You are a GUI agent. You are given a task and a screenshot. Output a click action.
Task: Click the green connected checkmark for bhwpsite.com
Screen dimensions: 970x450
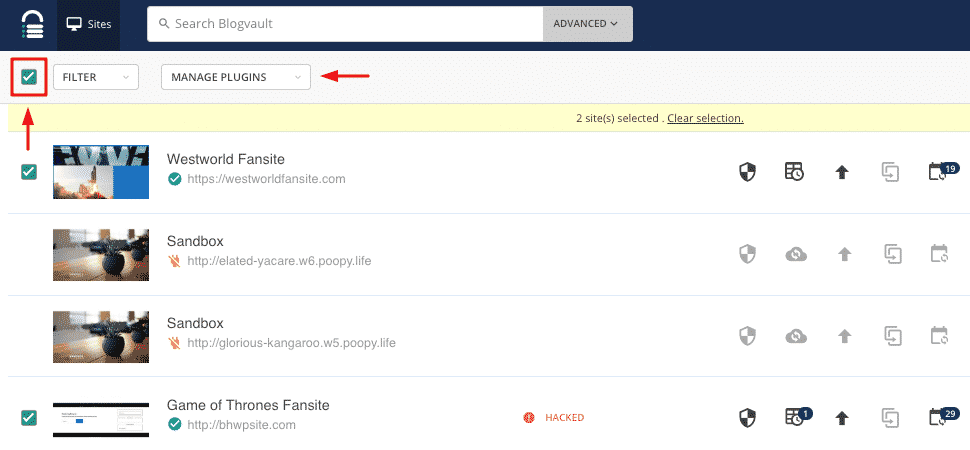pos(175,424)
